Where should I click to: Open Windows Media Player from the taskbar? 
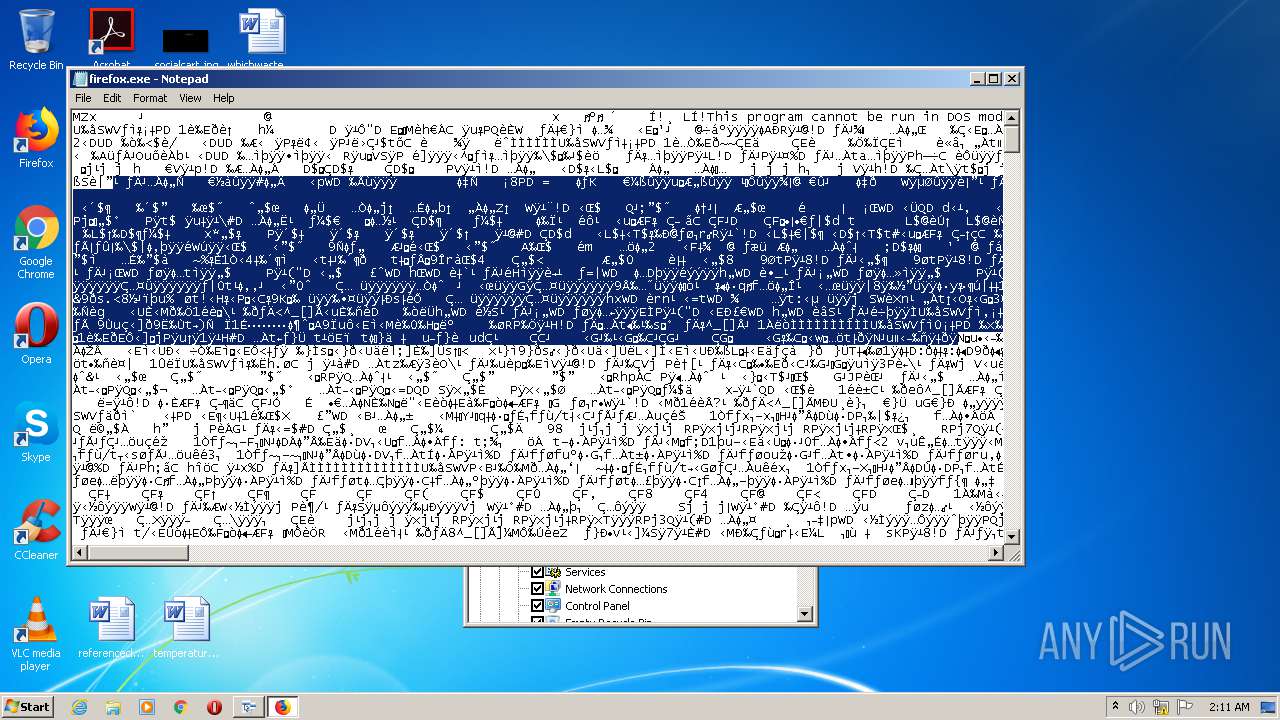point(147,707)
